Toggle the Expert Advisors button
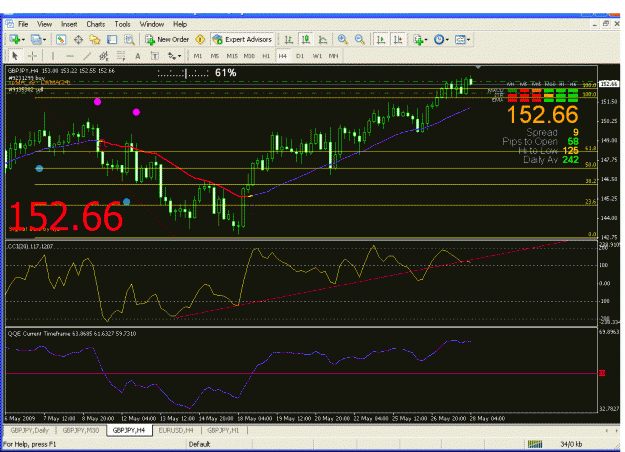Viewport: 625px width, 452px height. [242, 39]
